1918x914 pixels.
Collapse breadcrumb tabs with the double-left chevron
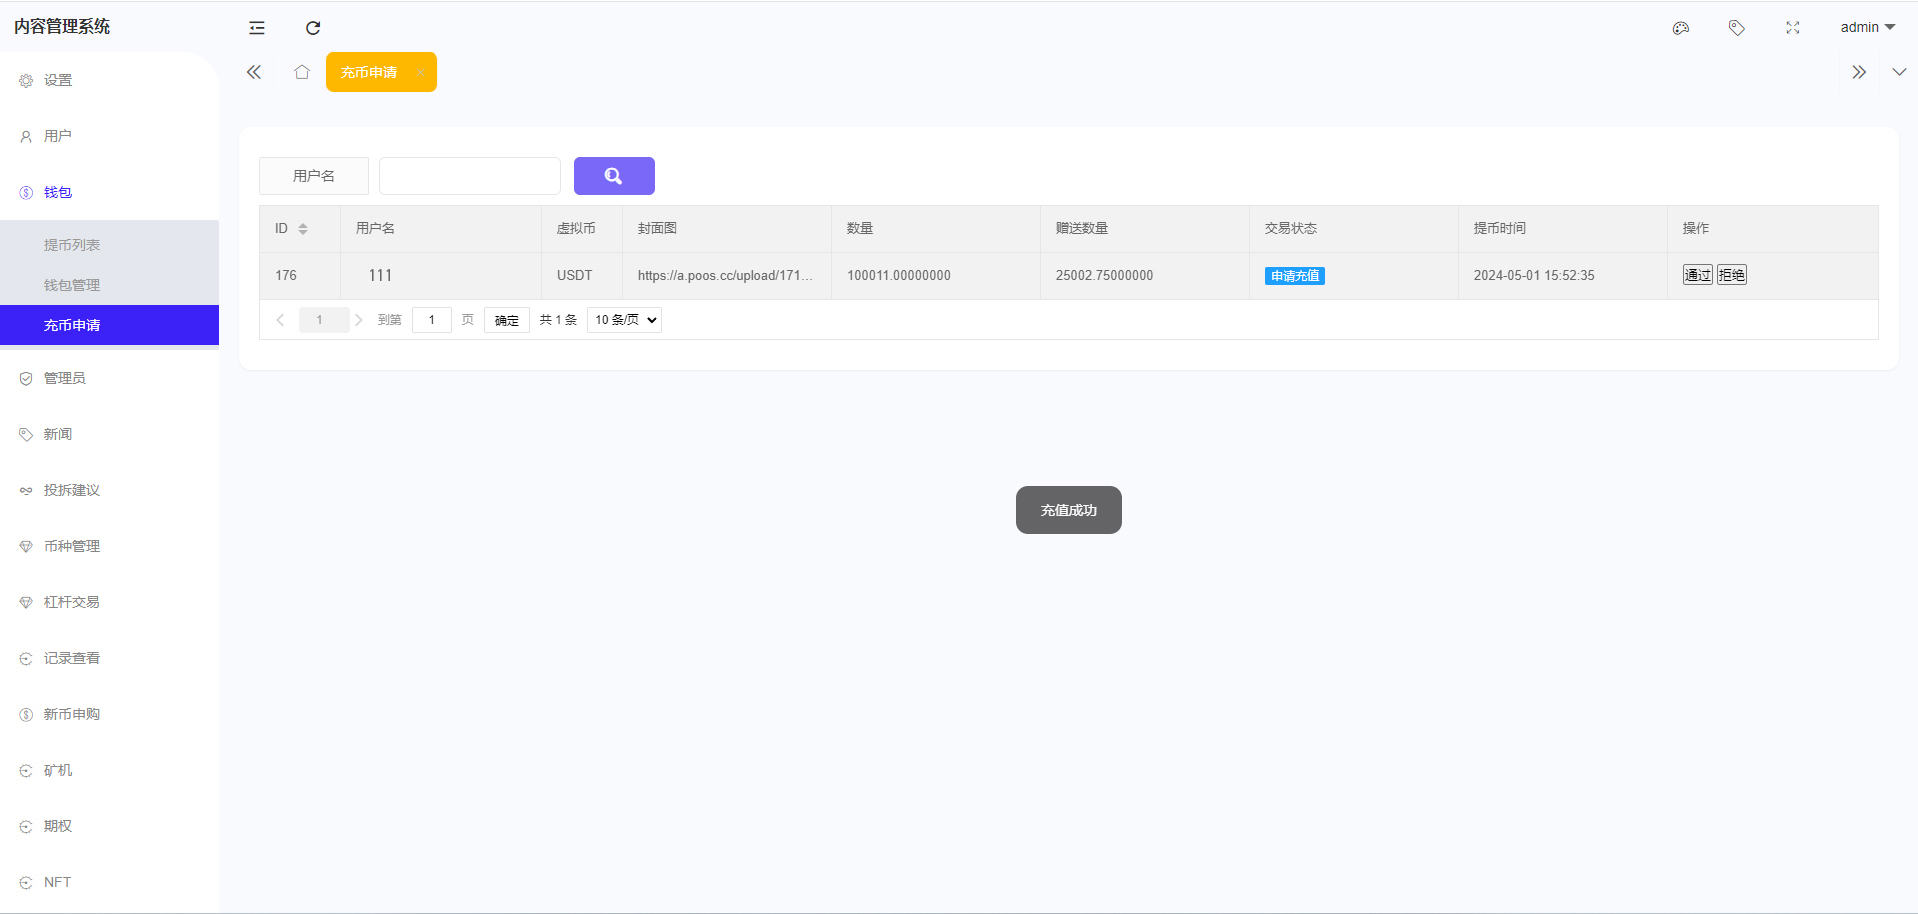point(253,72)
